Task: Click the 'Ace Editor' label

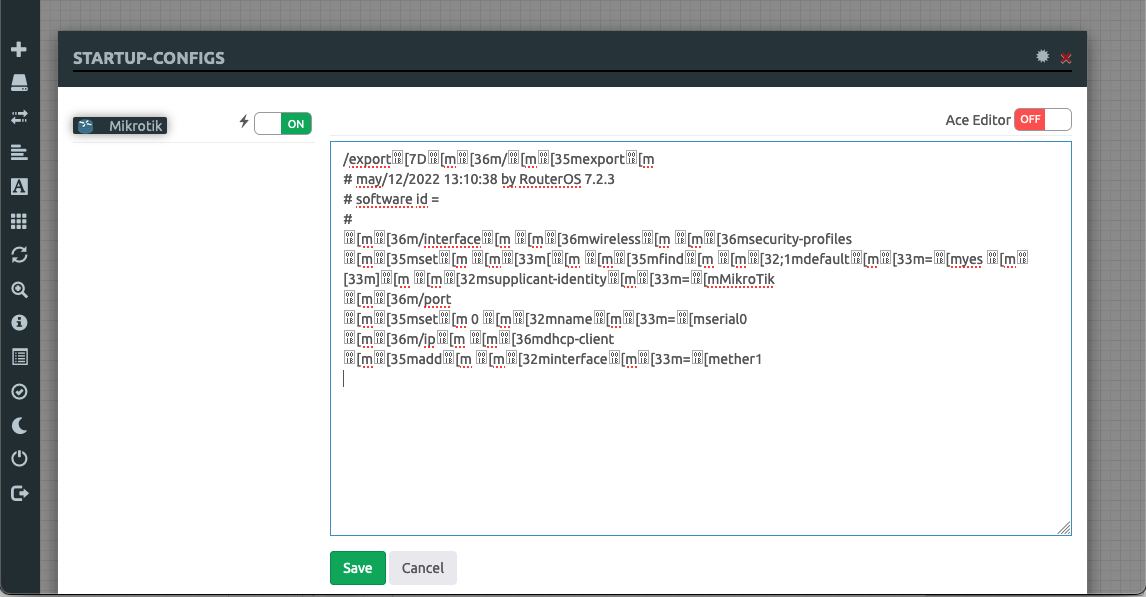Action: (x=978, y=120)
